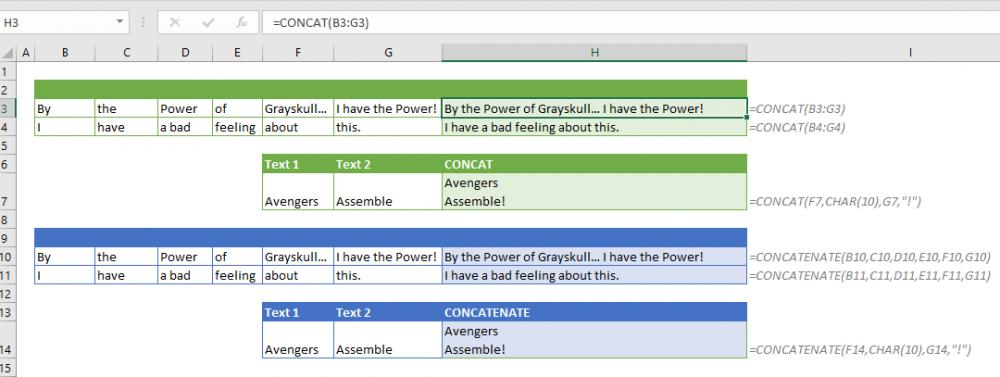Click the green Text 2 header cell
The image size is (1000, 377).
coord(388,164)
